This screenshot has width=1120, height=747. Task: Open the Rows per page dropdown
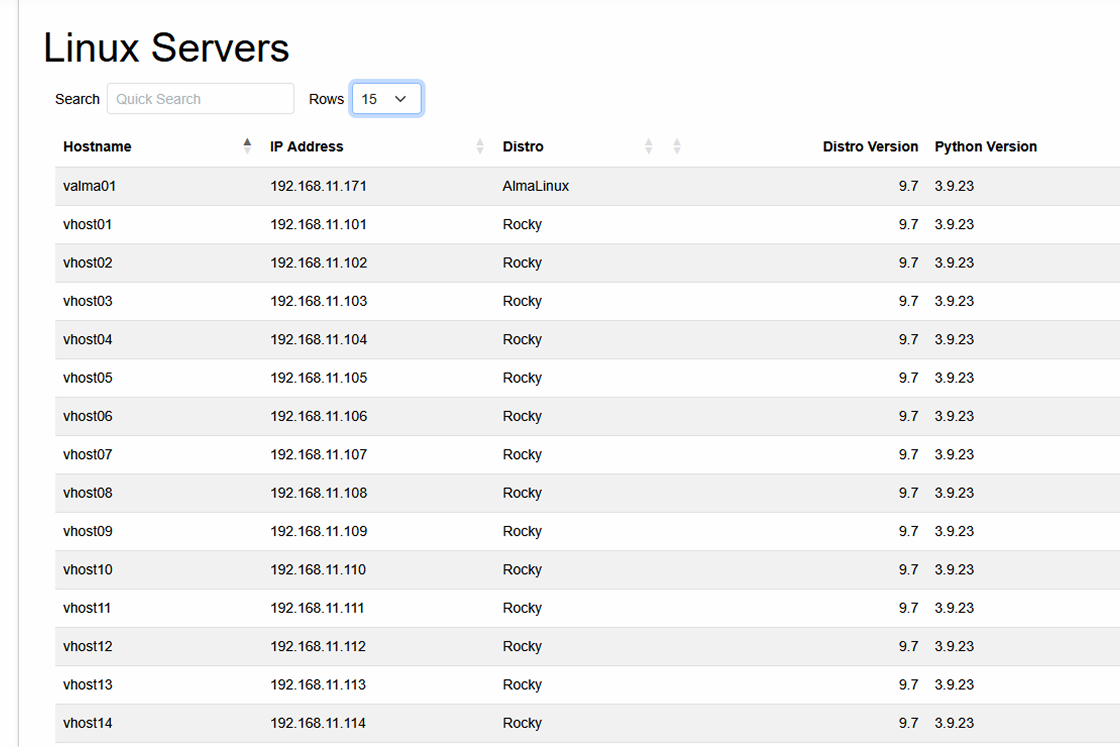(386, 99)
